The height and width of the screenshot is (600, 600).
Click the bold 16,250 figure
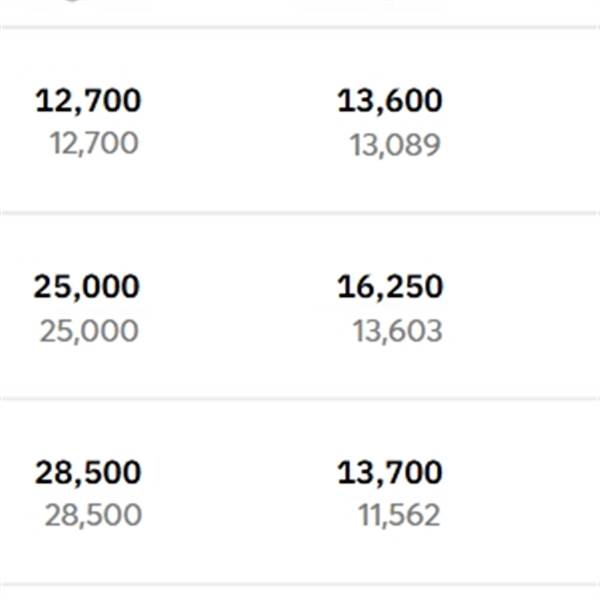390,287
